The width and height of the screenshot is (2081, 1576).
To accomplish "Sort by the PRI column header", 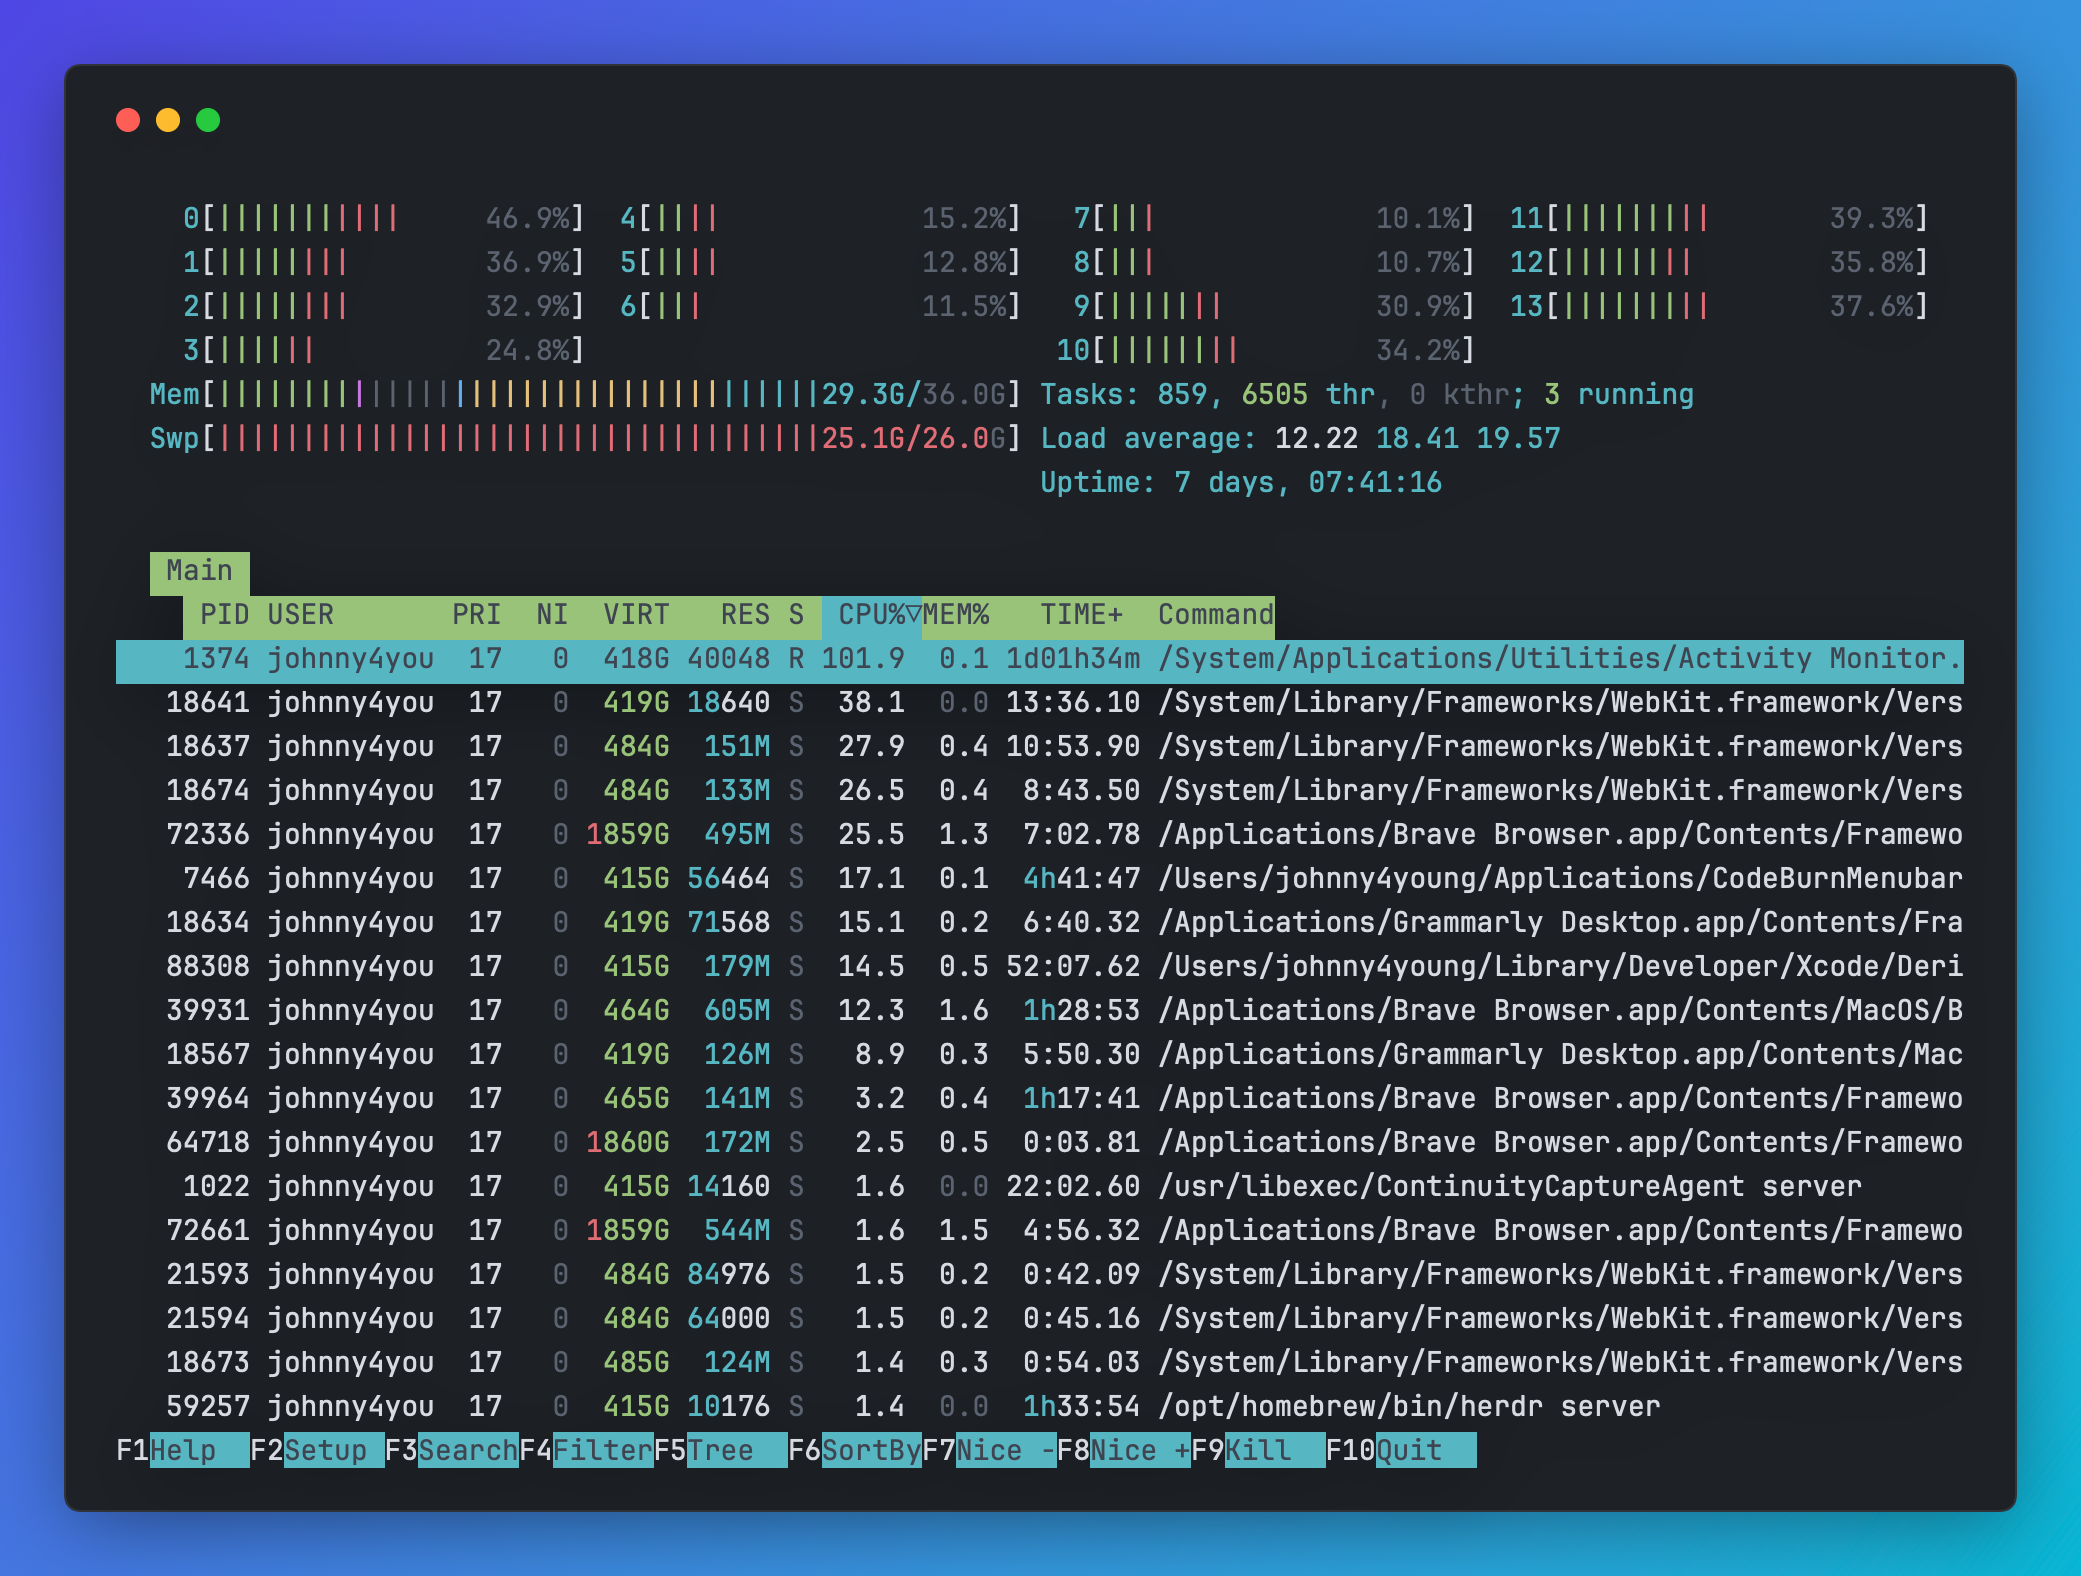I will pos(476,616).
